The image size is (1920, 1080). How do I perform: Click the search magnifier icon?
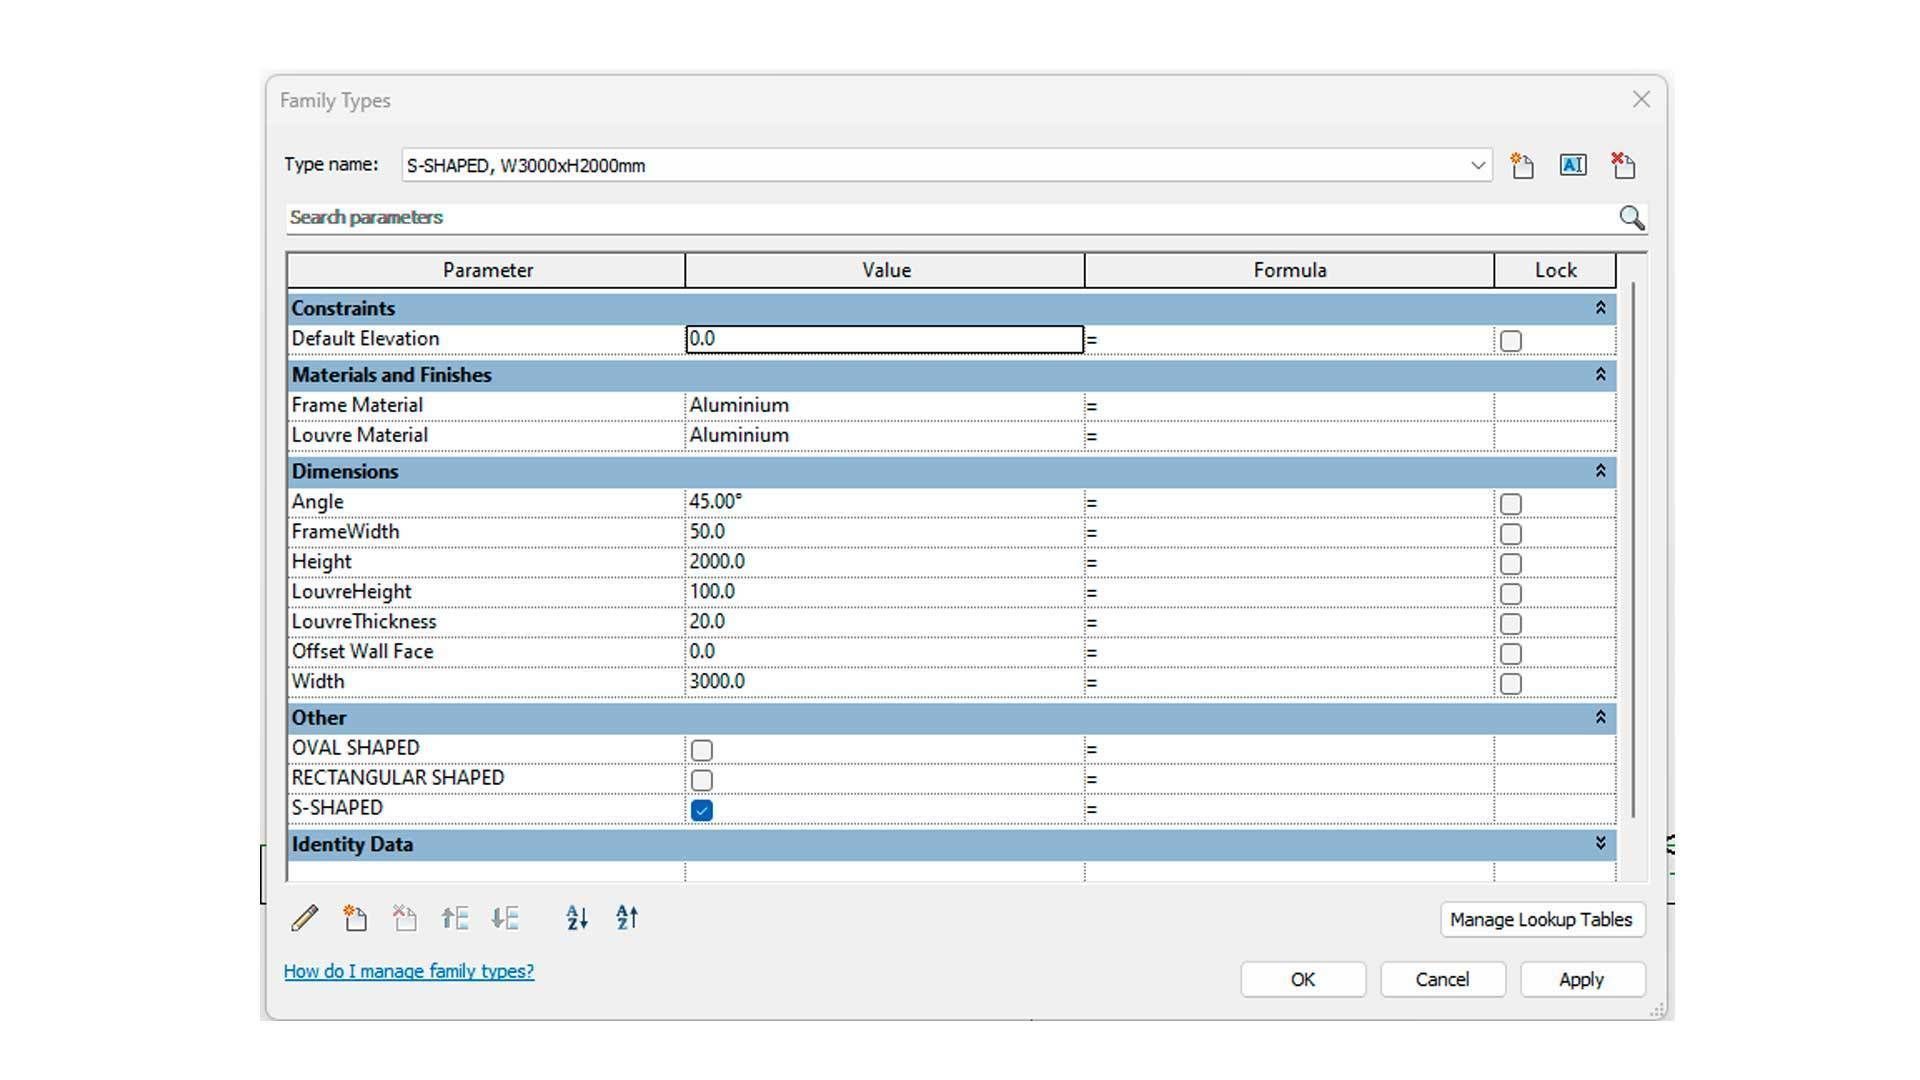(x=1631, y=218)
